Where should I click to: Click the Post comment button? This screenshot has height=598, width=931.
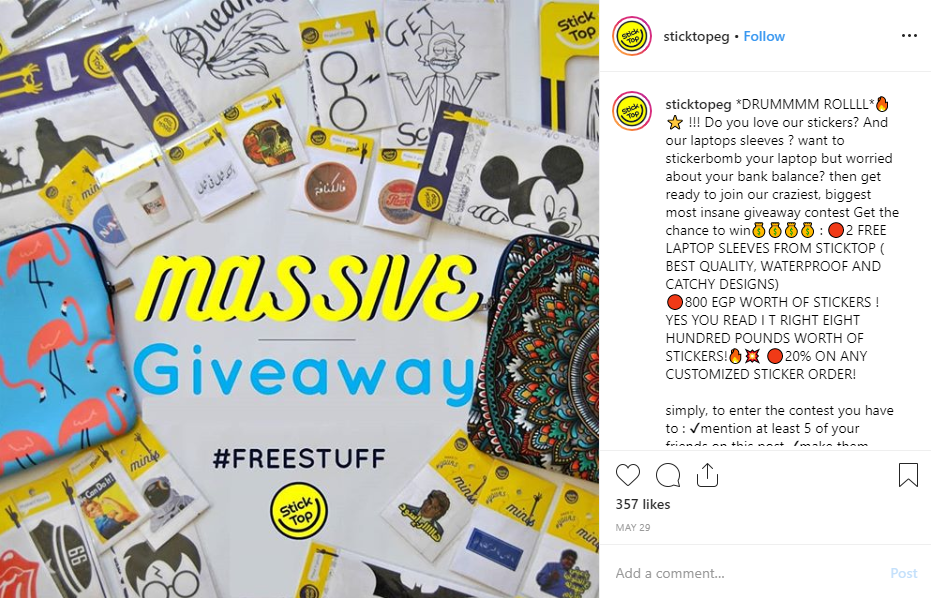pos(904,573)
